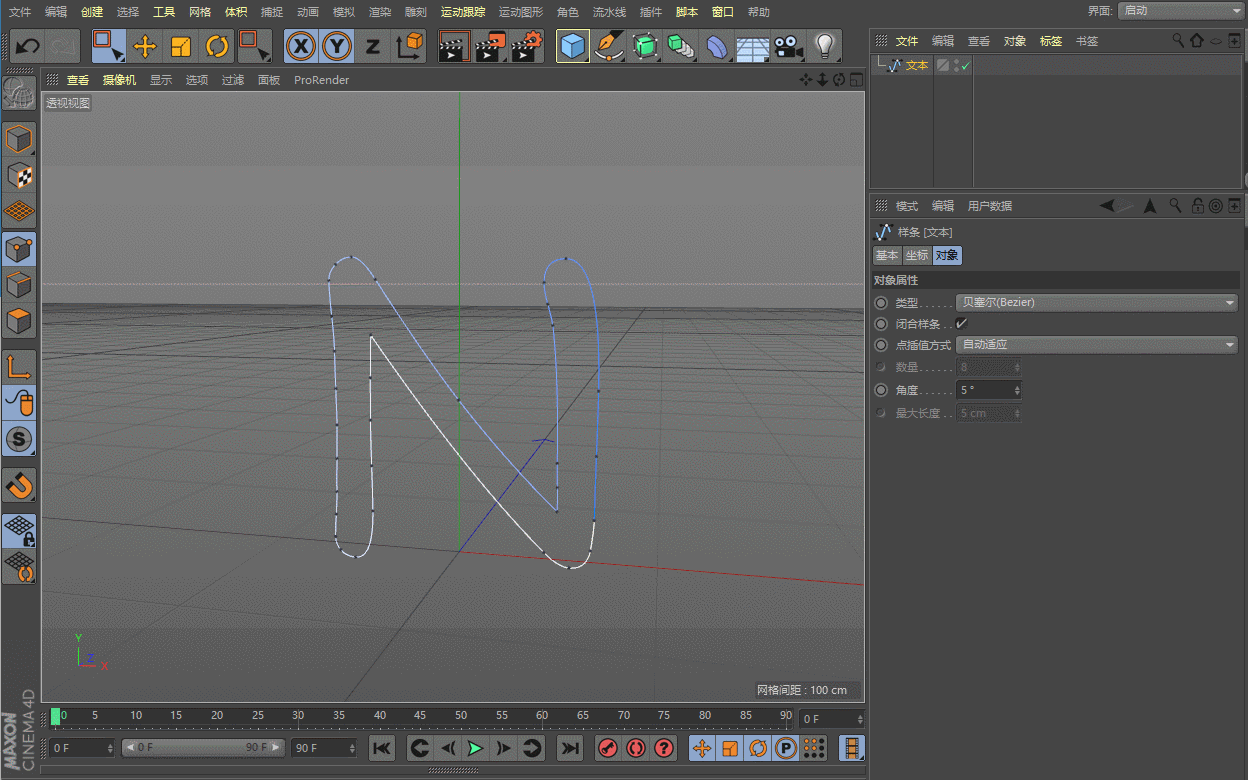Open the 渲染 menu

point(379,12)
